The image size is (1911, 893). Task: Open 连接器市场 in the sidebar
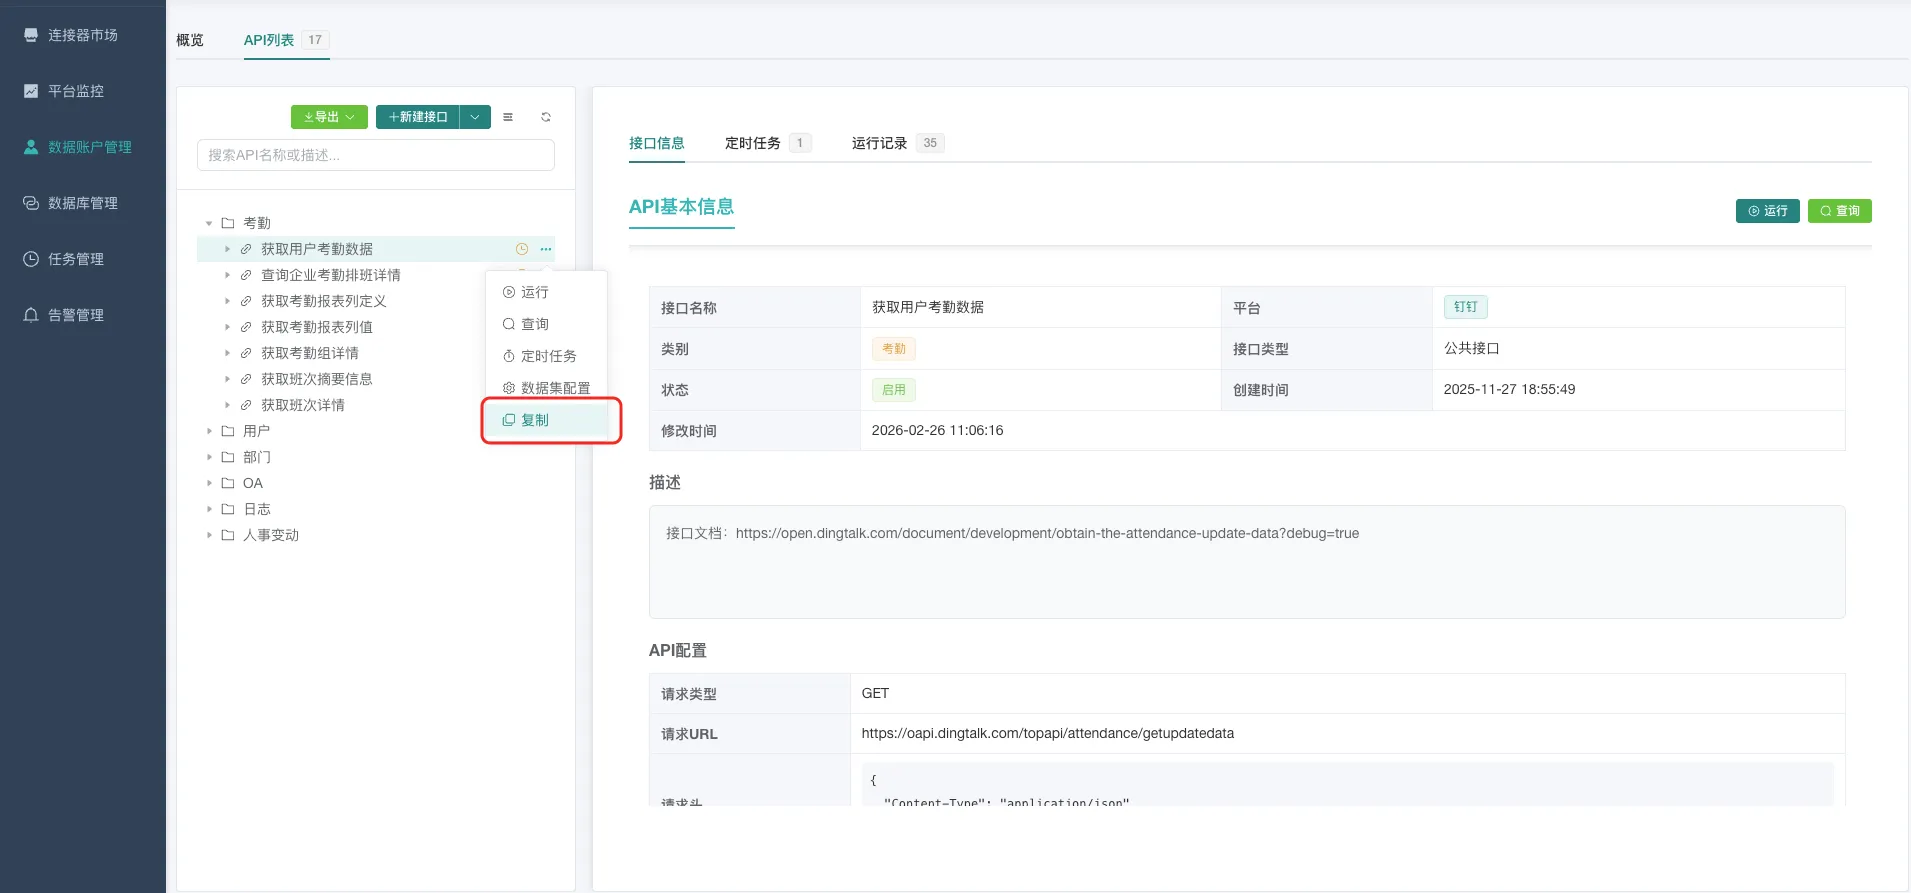point(82,35)
